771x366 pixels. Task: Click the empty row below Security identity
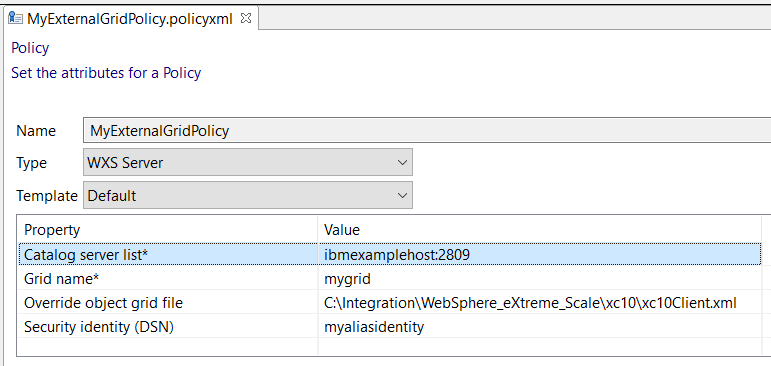(x=389, y=346)
